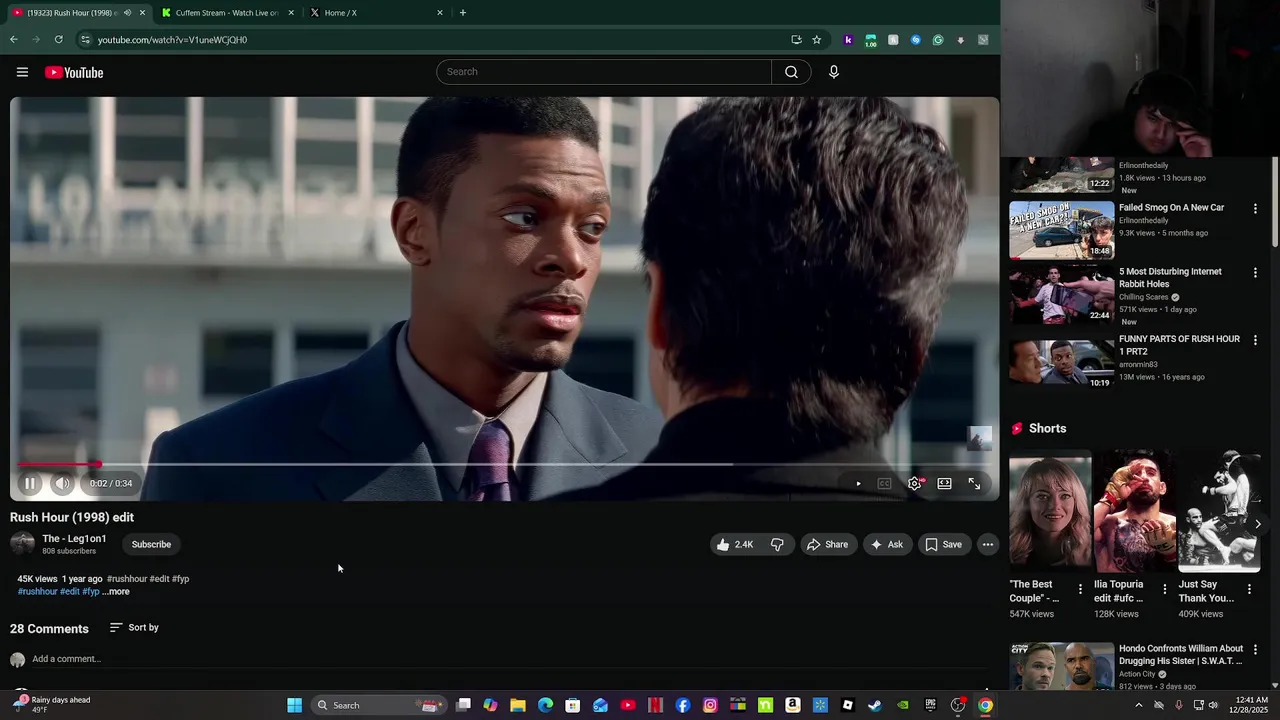Open File Explorer from taskbar
Image resolution: width=1280 pixels, height=720 pixels.
pos(518,706)
